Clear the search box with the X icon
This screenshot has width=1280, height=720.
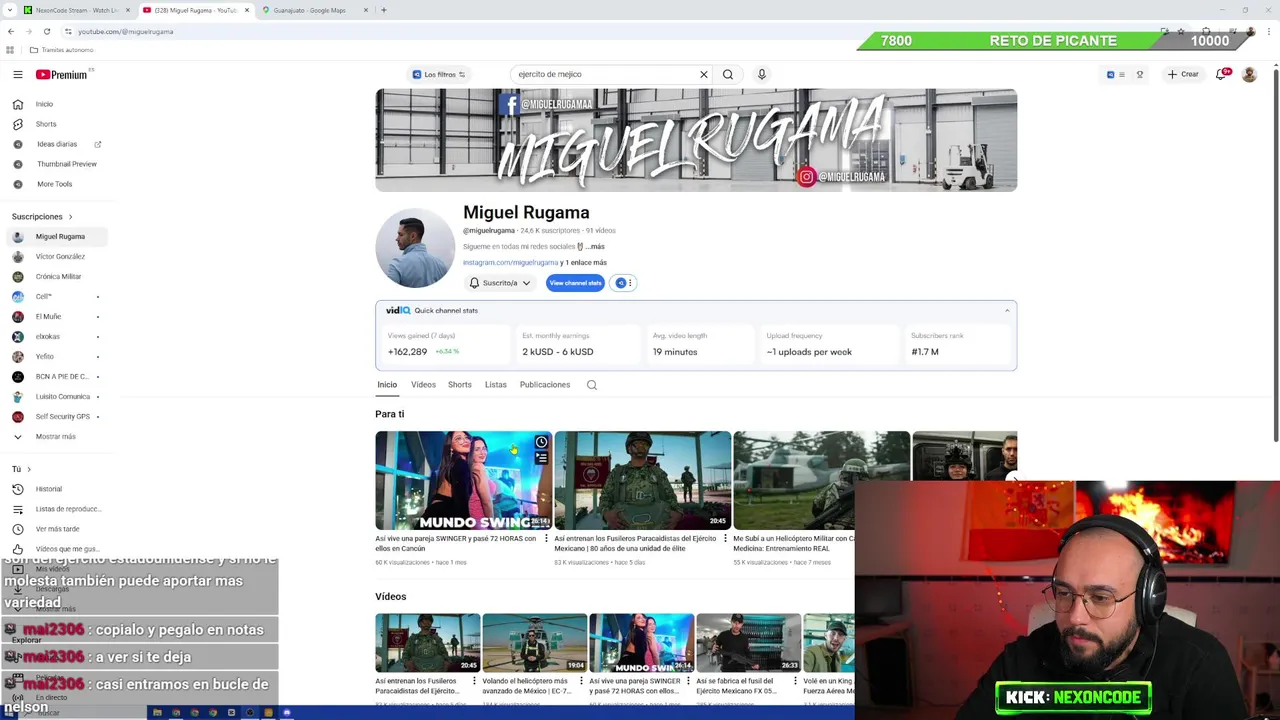(704, 74)
